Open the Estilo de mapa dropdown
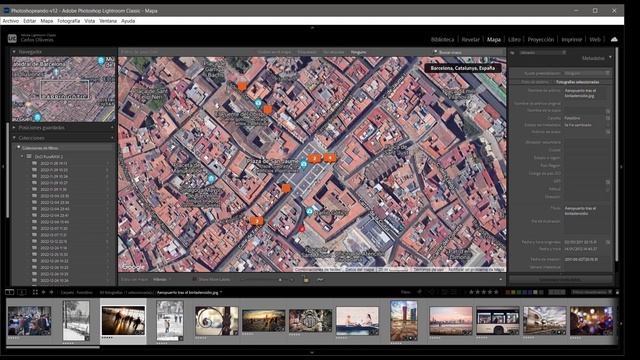Viewport: 640px width, 360px height. (162, 280)
